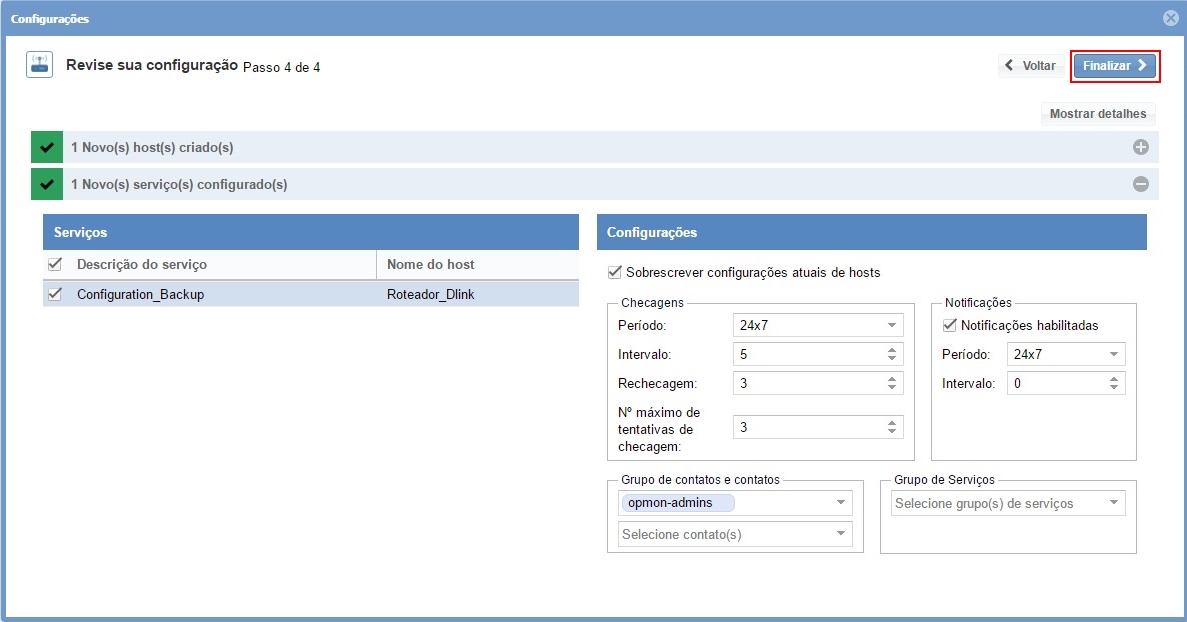Click Mostrar detalhes button
Image resolution: width=1187 pixels, height=622 pixels.
[1098, 114]
